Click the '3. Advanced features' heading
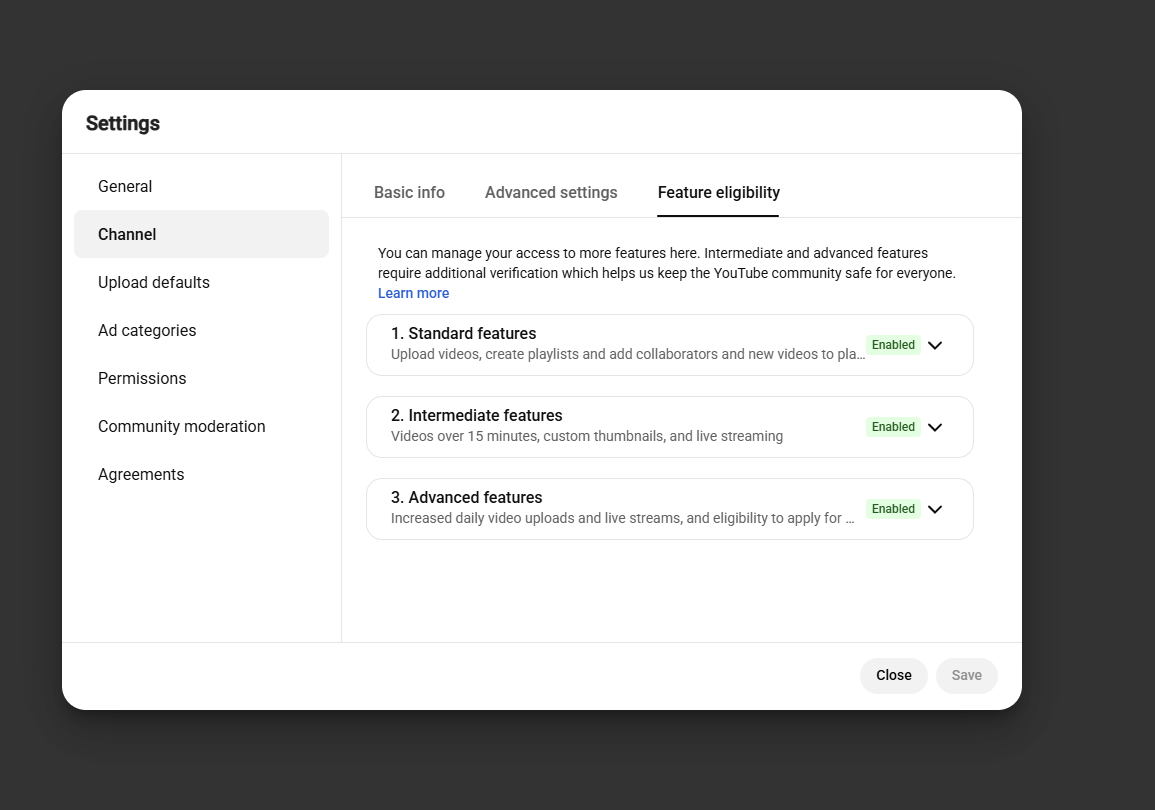1155x810 pixels. pyautogui.click(x=466, y=497)
